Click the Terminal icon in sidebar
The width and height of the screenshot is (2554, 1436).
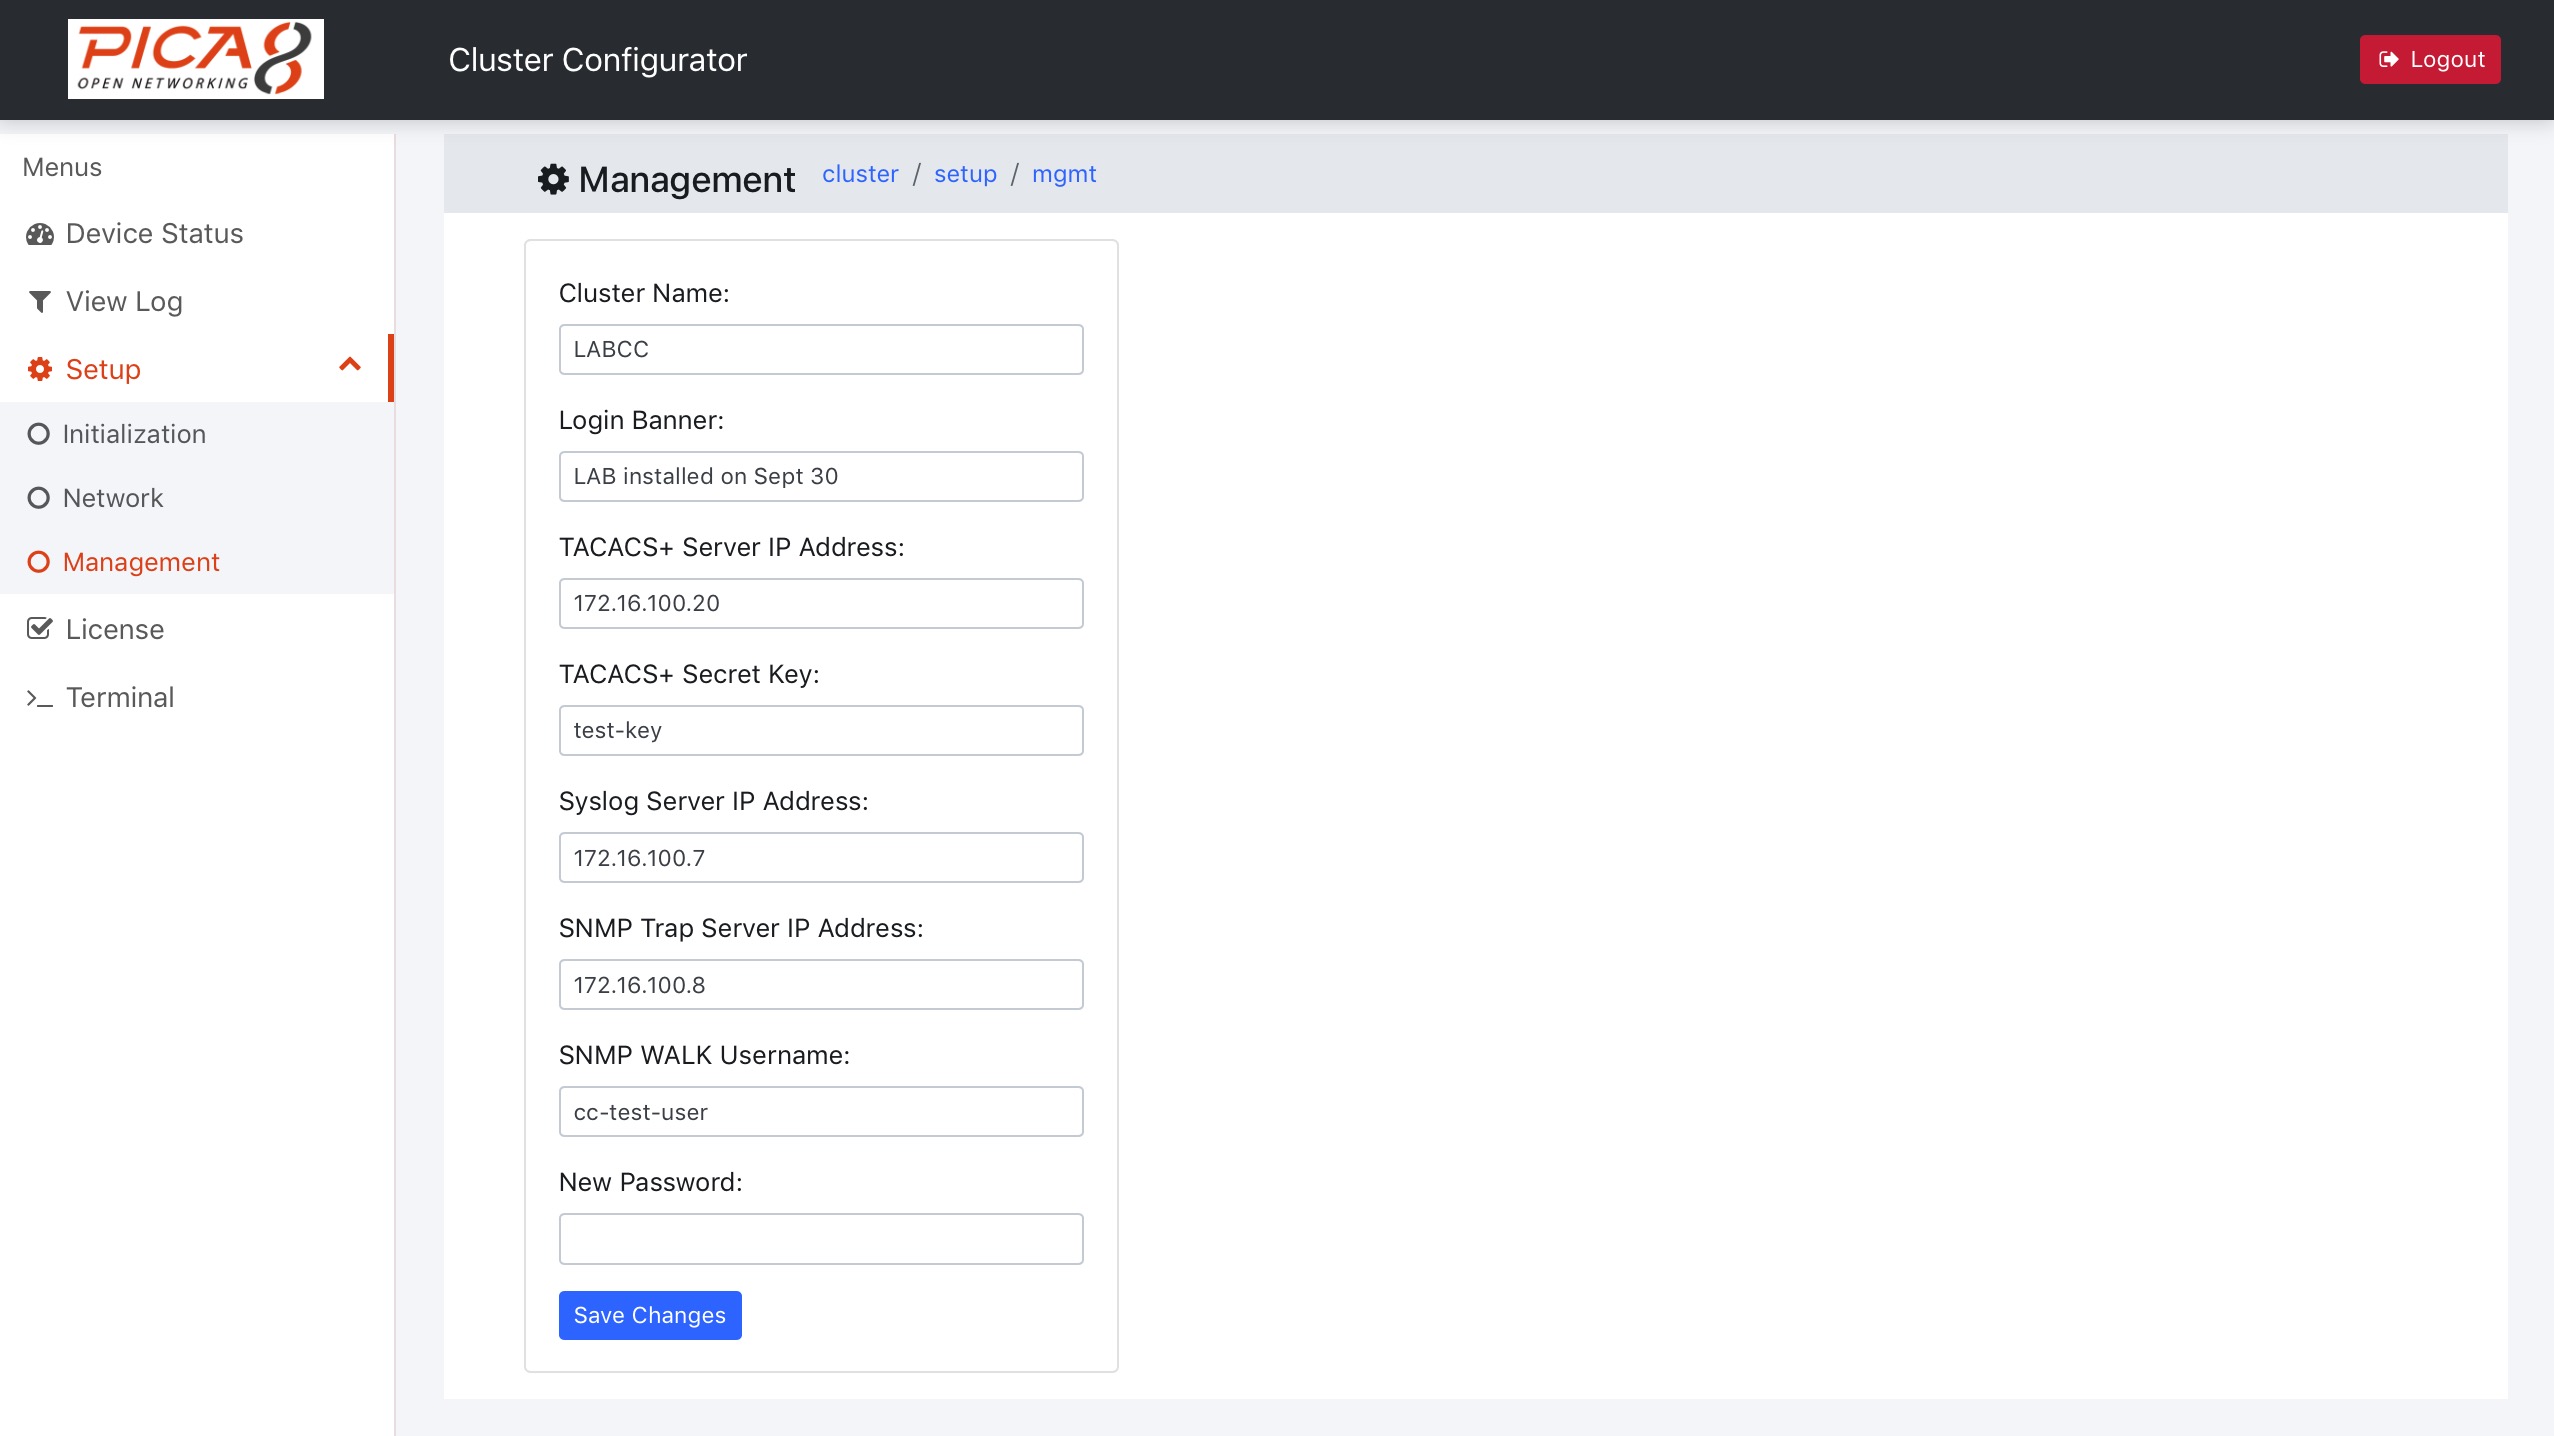tap(39, 698)
